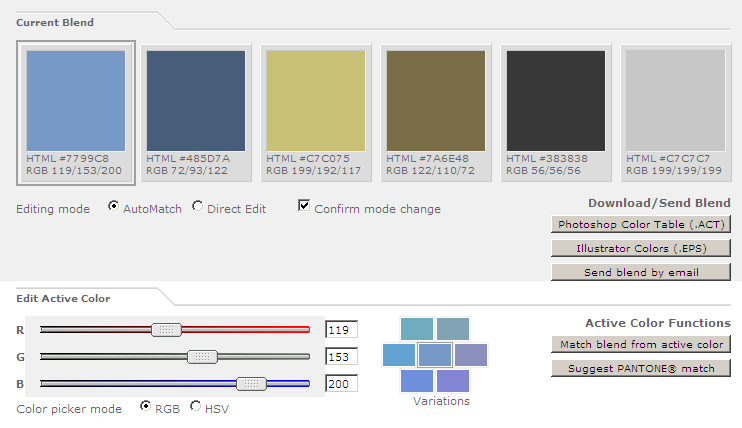This screenshot has width=742, height=428.
Task: Pick the teal top-left variation swatch
Action: tap(417, 329)
